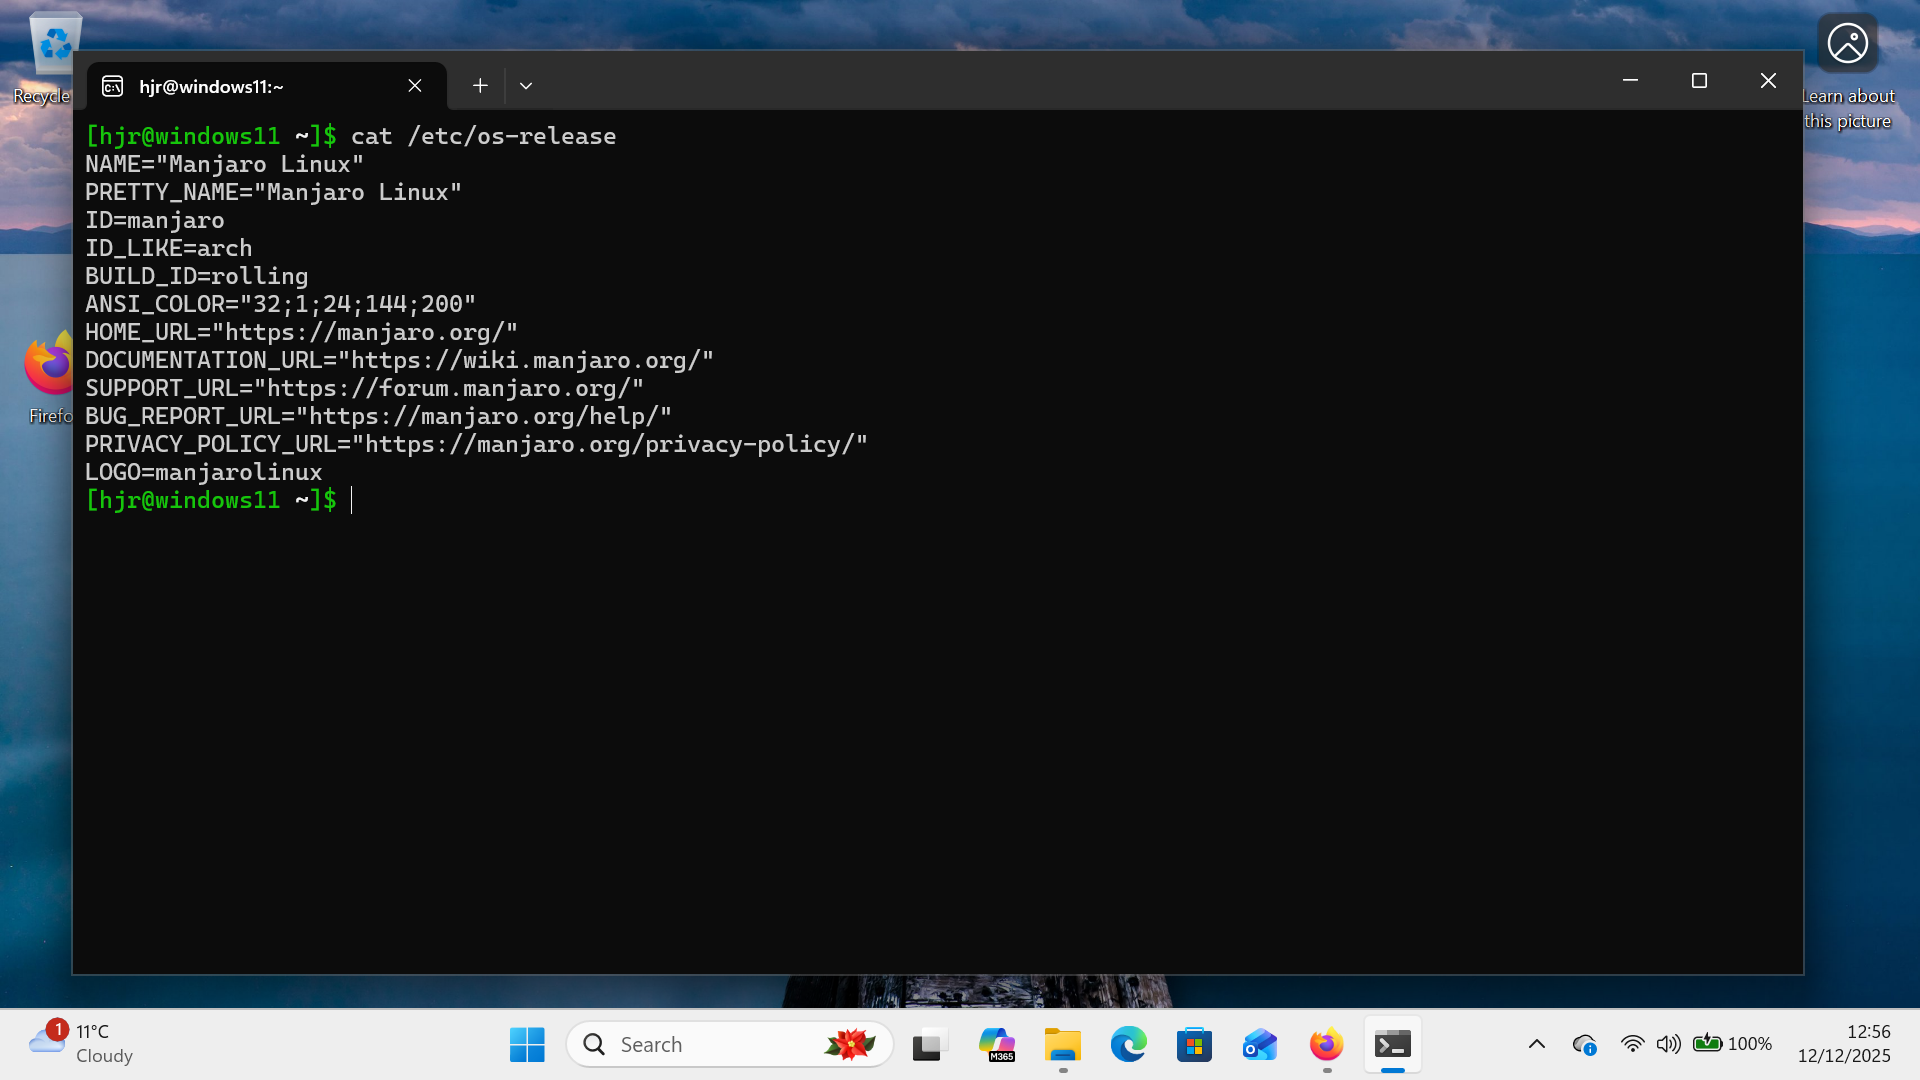Open the Wi-Fi network flyout
Viewport: 1920px width, 1080px height.
point(1632,1044)
